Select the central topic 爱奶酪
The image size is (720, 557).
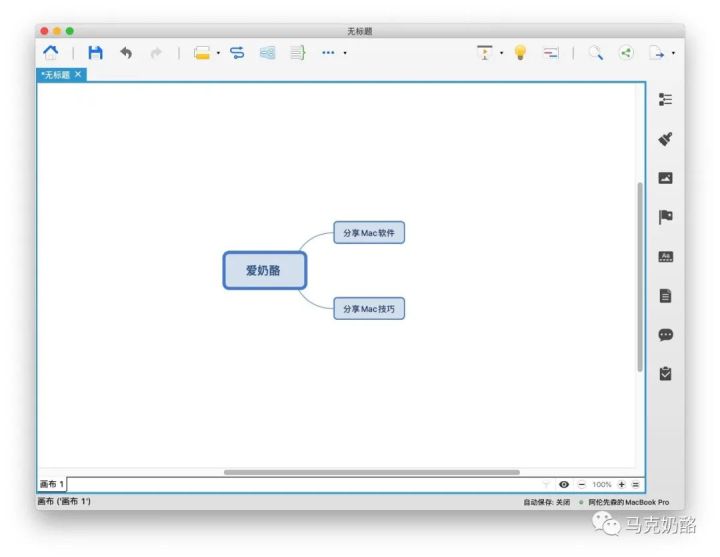click(264, 270)
